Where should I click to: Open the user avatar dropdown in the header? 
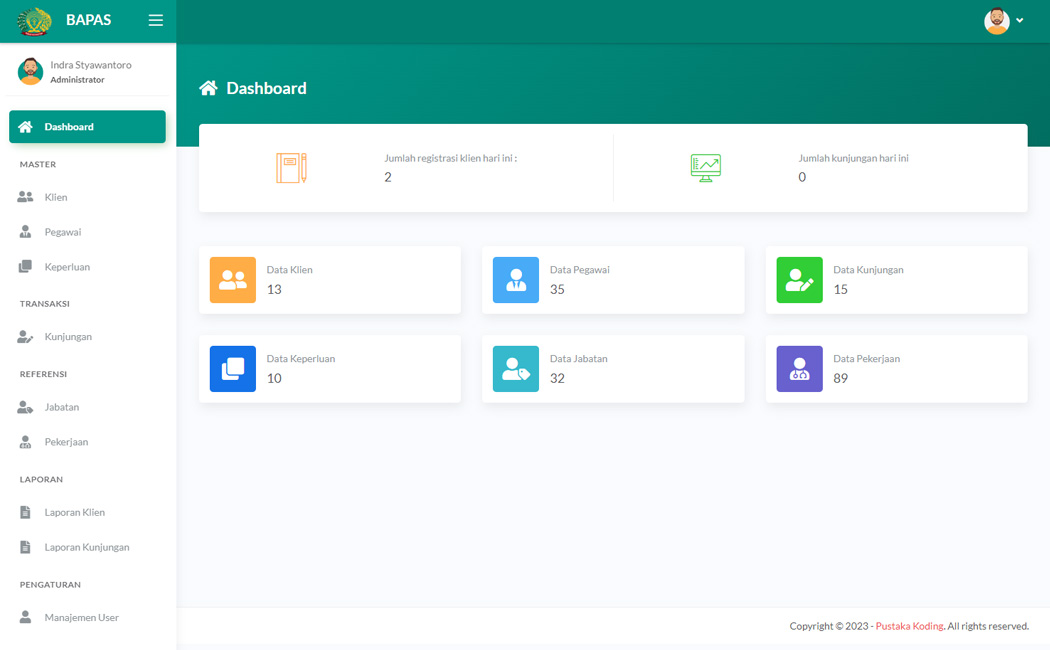pyautogui.click(x=1003, y=21)
